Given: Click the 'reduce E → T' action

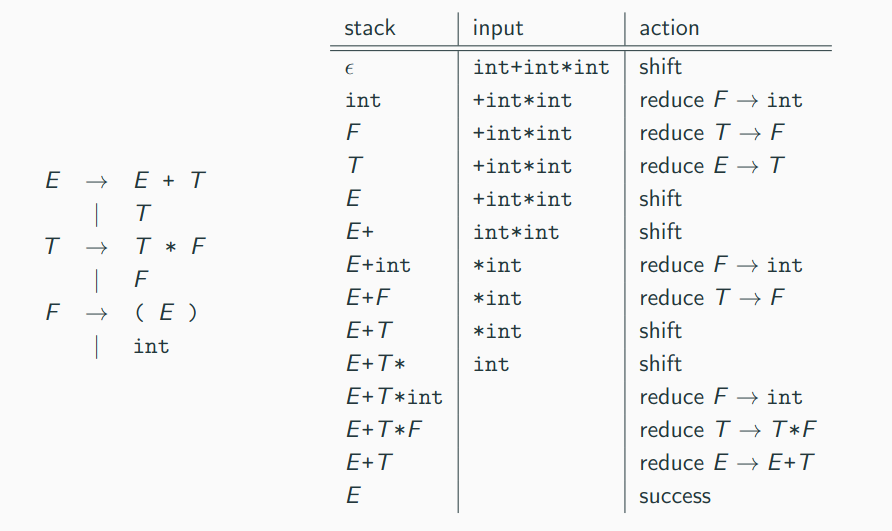Looking at the screenshot, I should [712, 166].
